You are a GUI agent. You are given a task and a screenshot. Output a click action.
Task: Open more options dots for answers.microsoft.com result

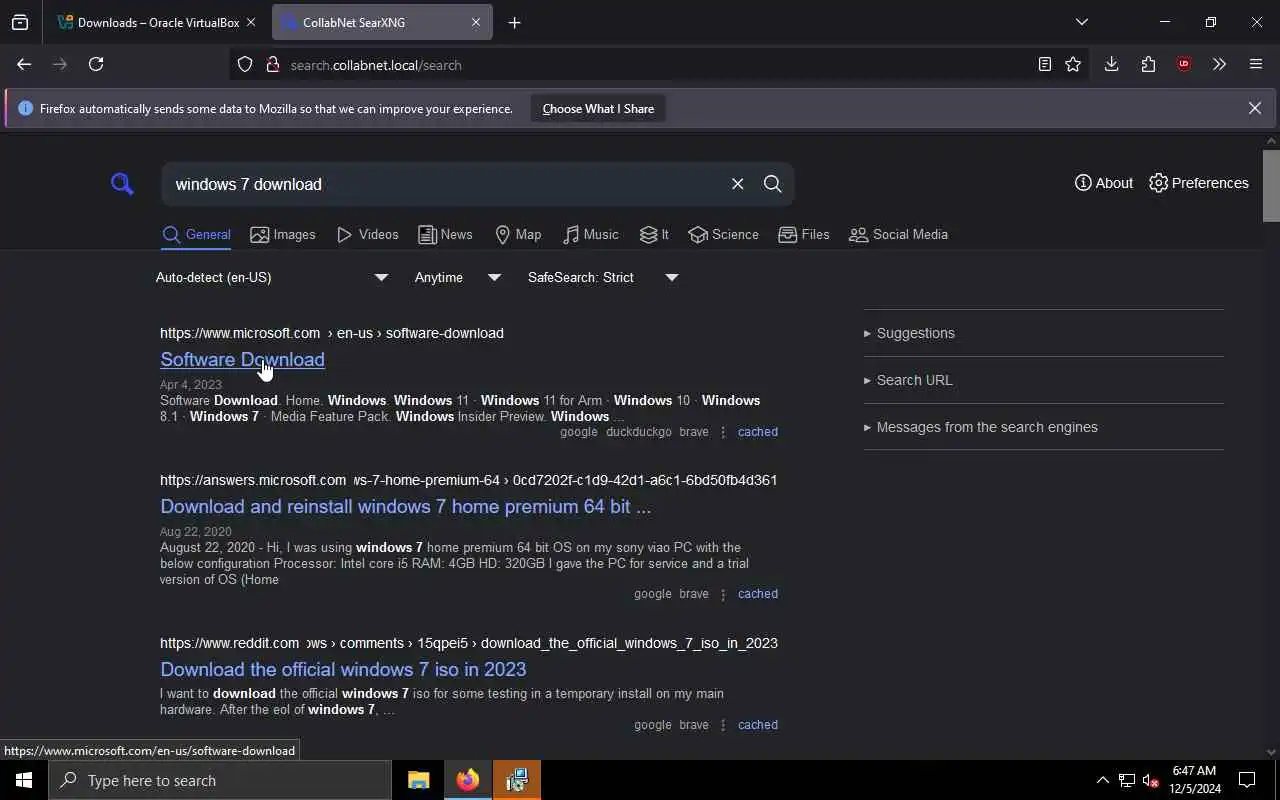coord(723,594)
